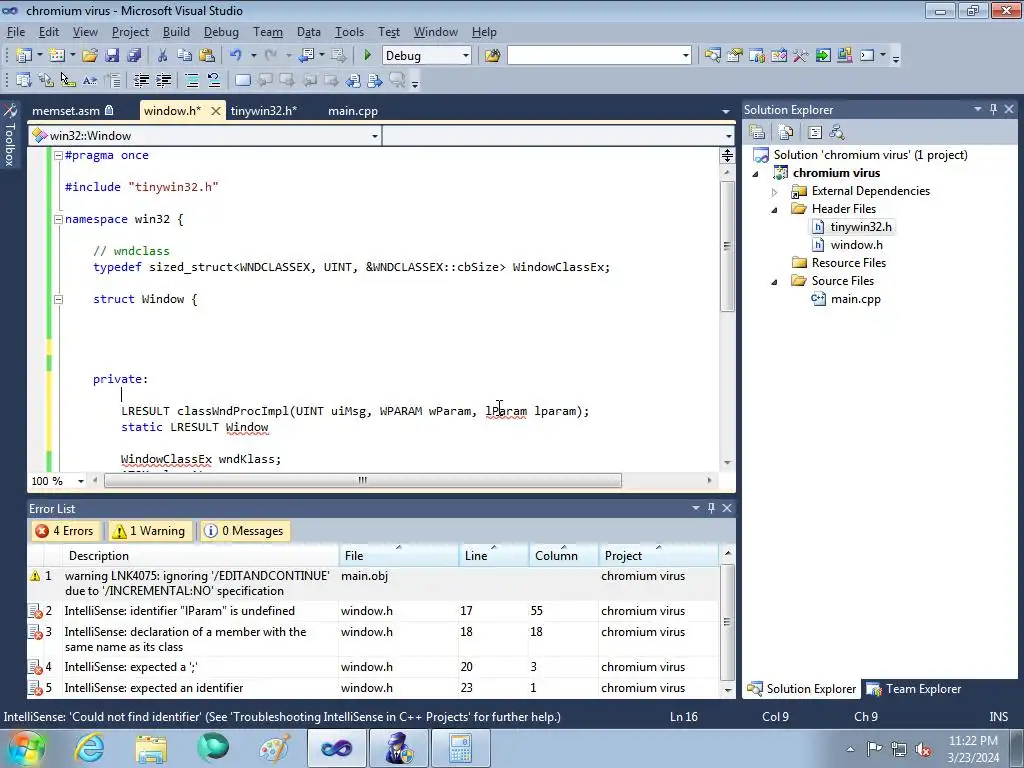Open the 100 % zoom dropdown
This screenshot has width=1024, height=768.
point(81,481)
